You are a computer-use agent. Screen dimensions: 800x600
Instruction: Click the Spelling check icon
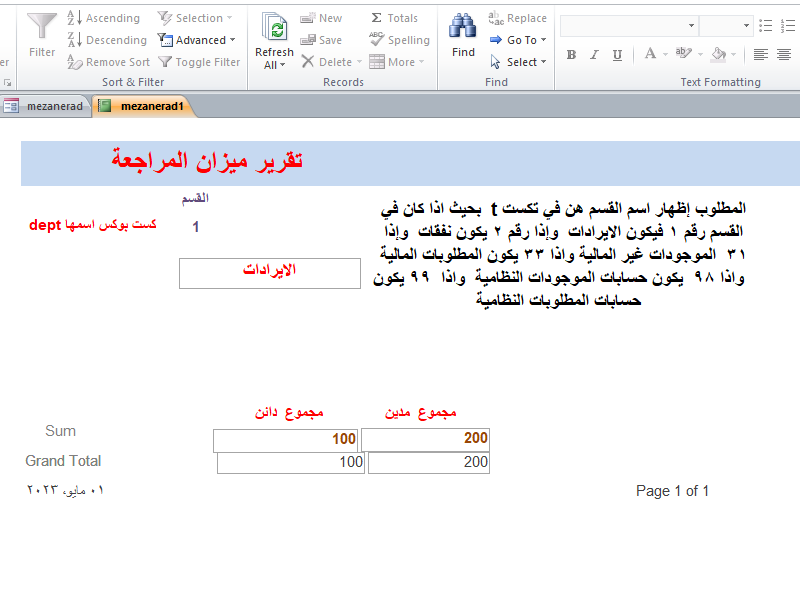pyautogui.click(x=399, y=40)
